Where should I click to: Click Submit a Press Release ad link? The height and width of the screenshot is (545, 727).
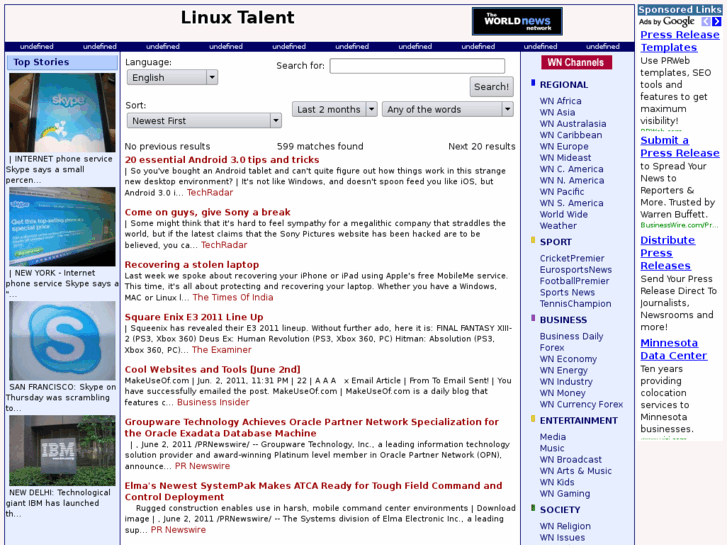(680, 147)
